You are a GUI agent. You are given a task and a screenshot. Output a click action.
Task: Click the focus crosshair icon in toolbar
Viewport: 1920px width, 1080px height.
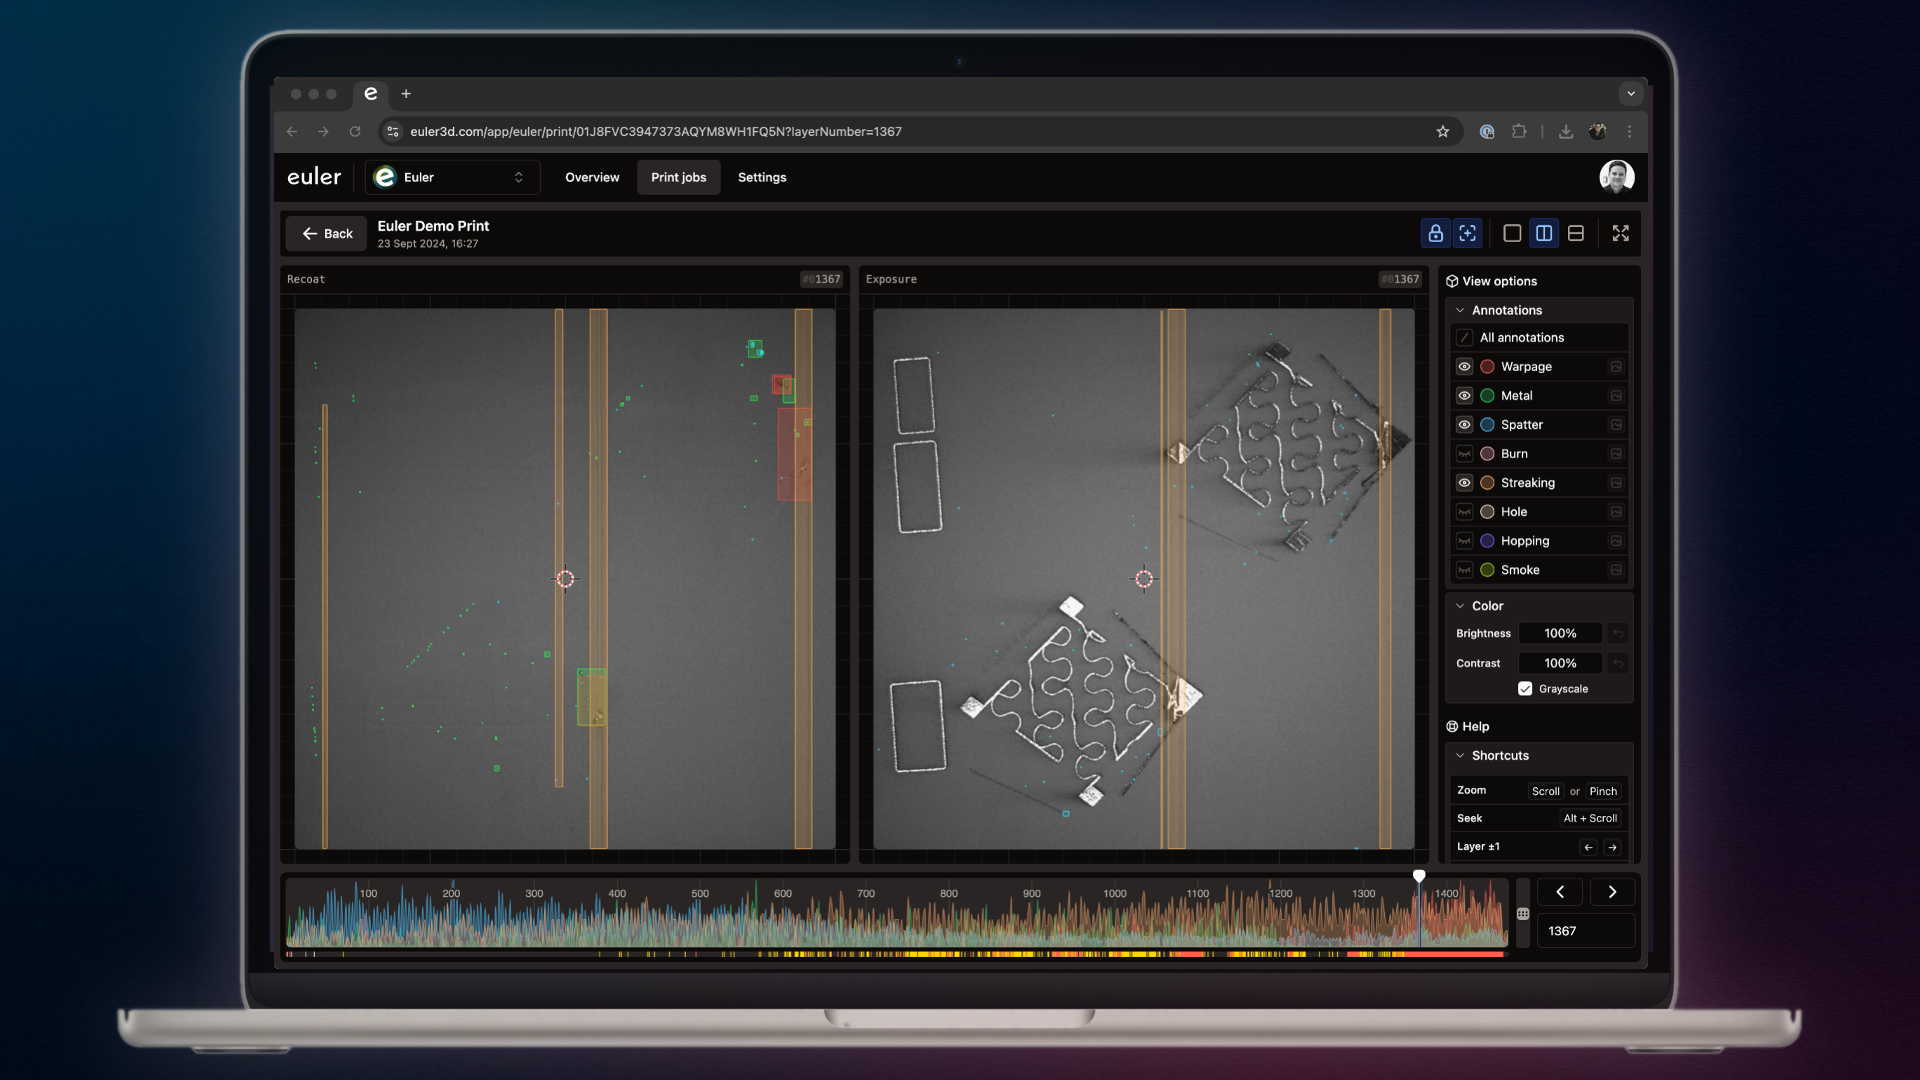1467,233
